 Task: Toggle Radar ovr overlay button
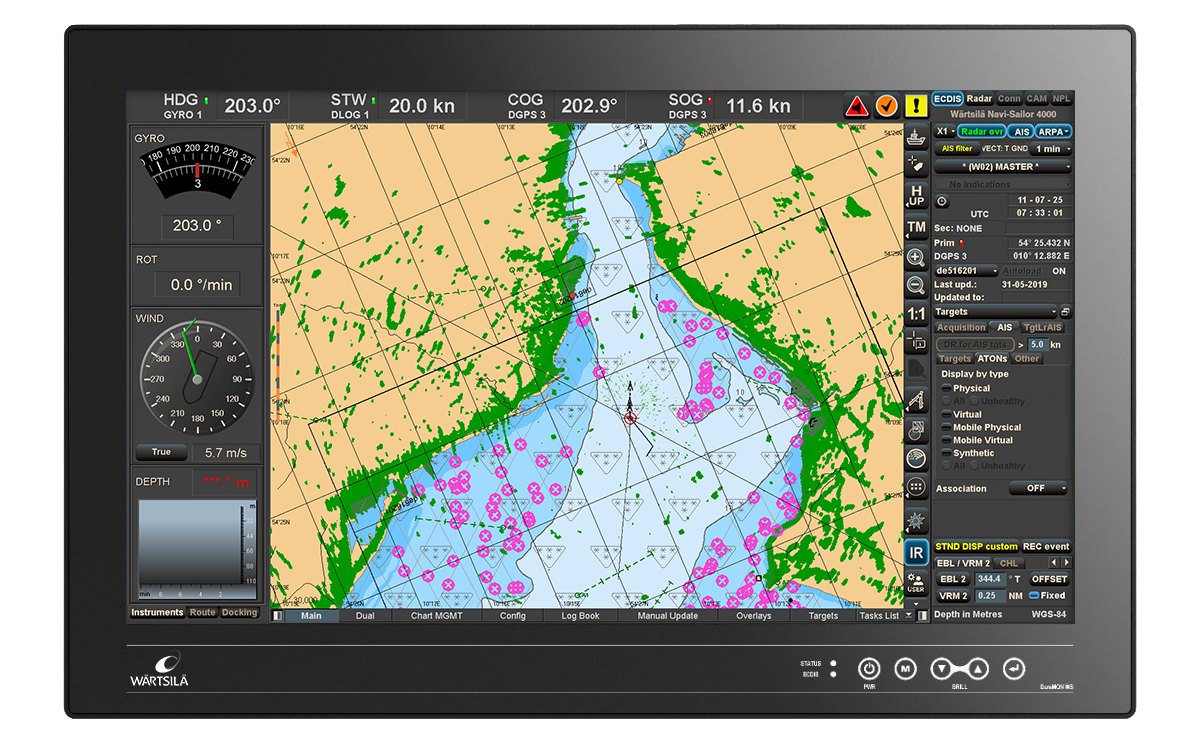coord(980,131)
